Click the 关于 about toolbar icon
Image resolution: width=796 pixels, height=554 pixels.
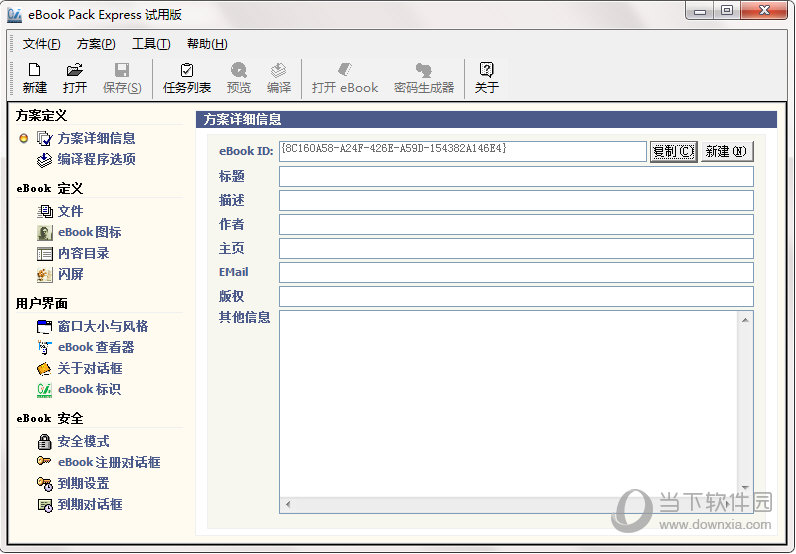(x=486, y=70)
